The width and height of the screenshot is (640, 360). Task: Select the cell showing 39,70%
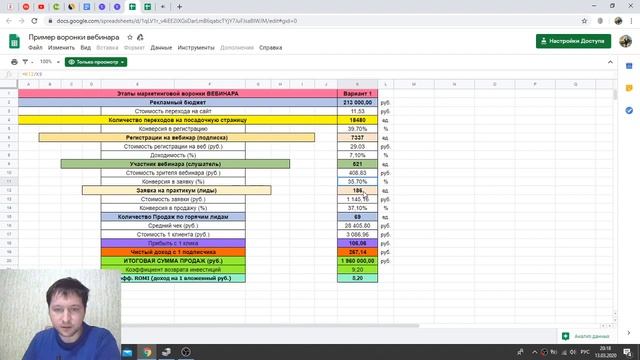pyautogui.click(x=358, y=129)
